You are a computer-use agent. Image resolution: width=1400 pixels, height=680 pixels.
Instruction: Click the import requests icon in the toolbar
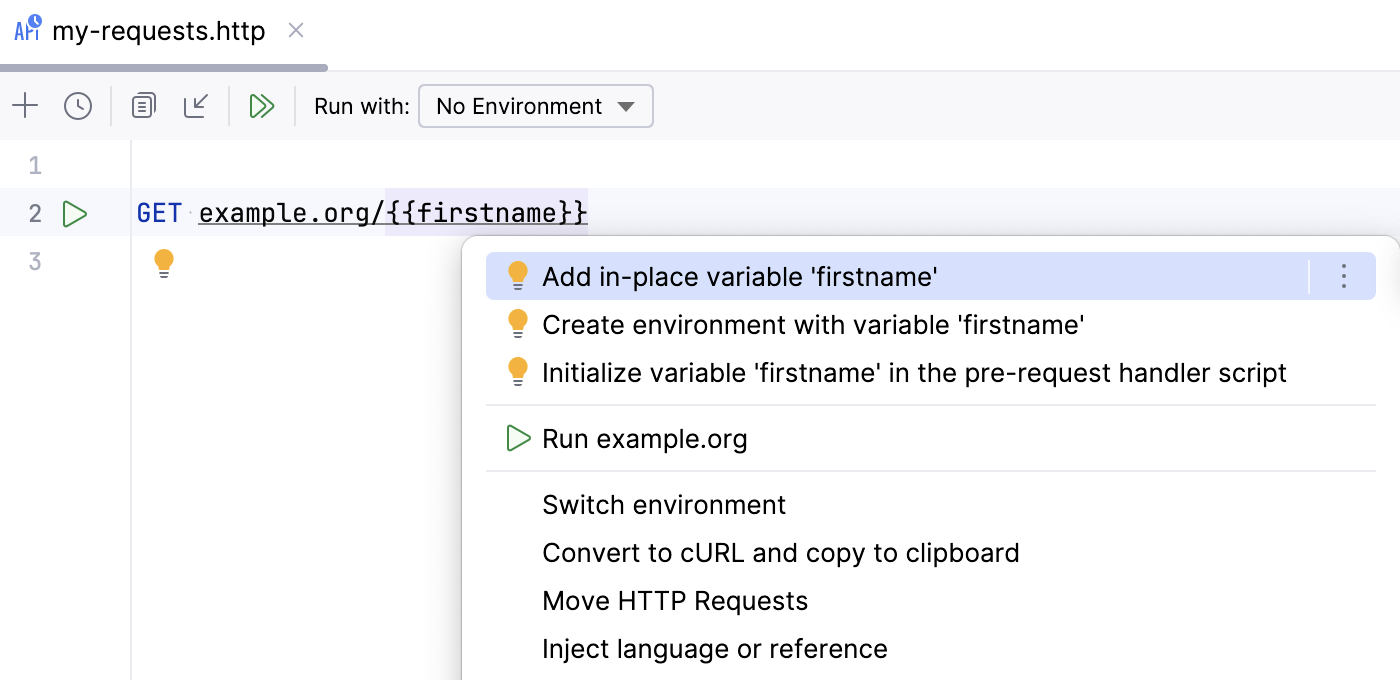pos(196,105)
